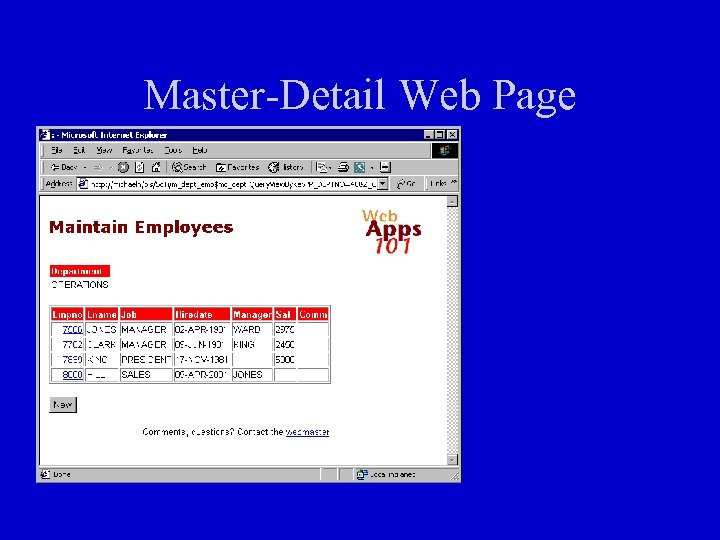This screenshot has height=540, width=720.
Task: Click the Refresh page icon
Action: click(x=140, y=167)
